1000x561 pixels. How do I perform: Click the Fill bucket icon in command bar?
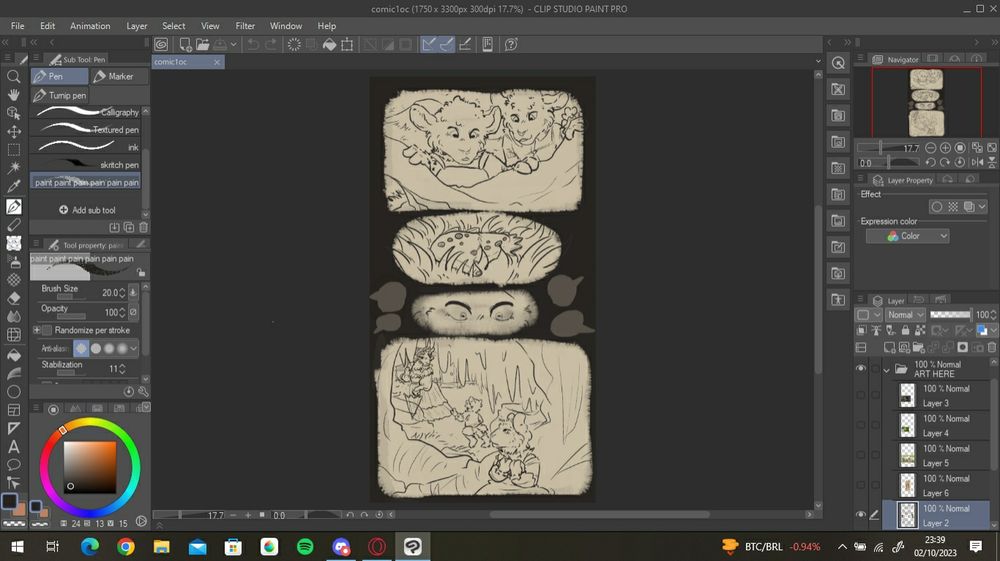pyautogui.click(x=329, y=44)
